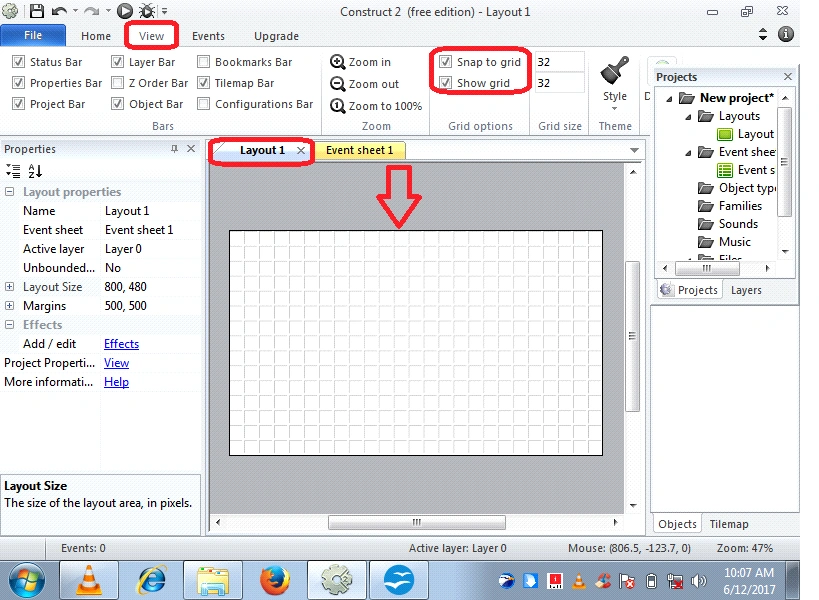
Task: Open the Upgrade ribbon tab
Action: pyautogui.click(x=276, y=36)
